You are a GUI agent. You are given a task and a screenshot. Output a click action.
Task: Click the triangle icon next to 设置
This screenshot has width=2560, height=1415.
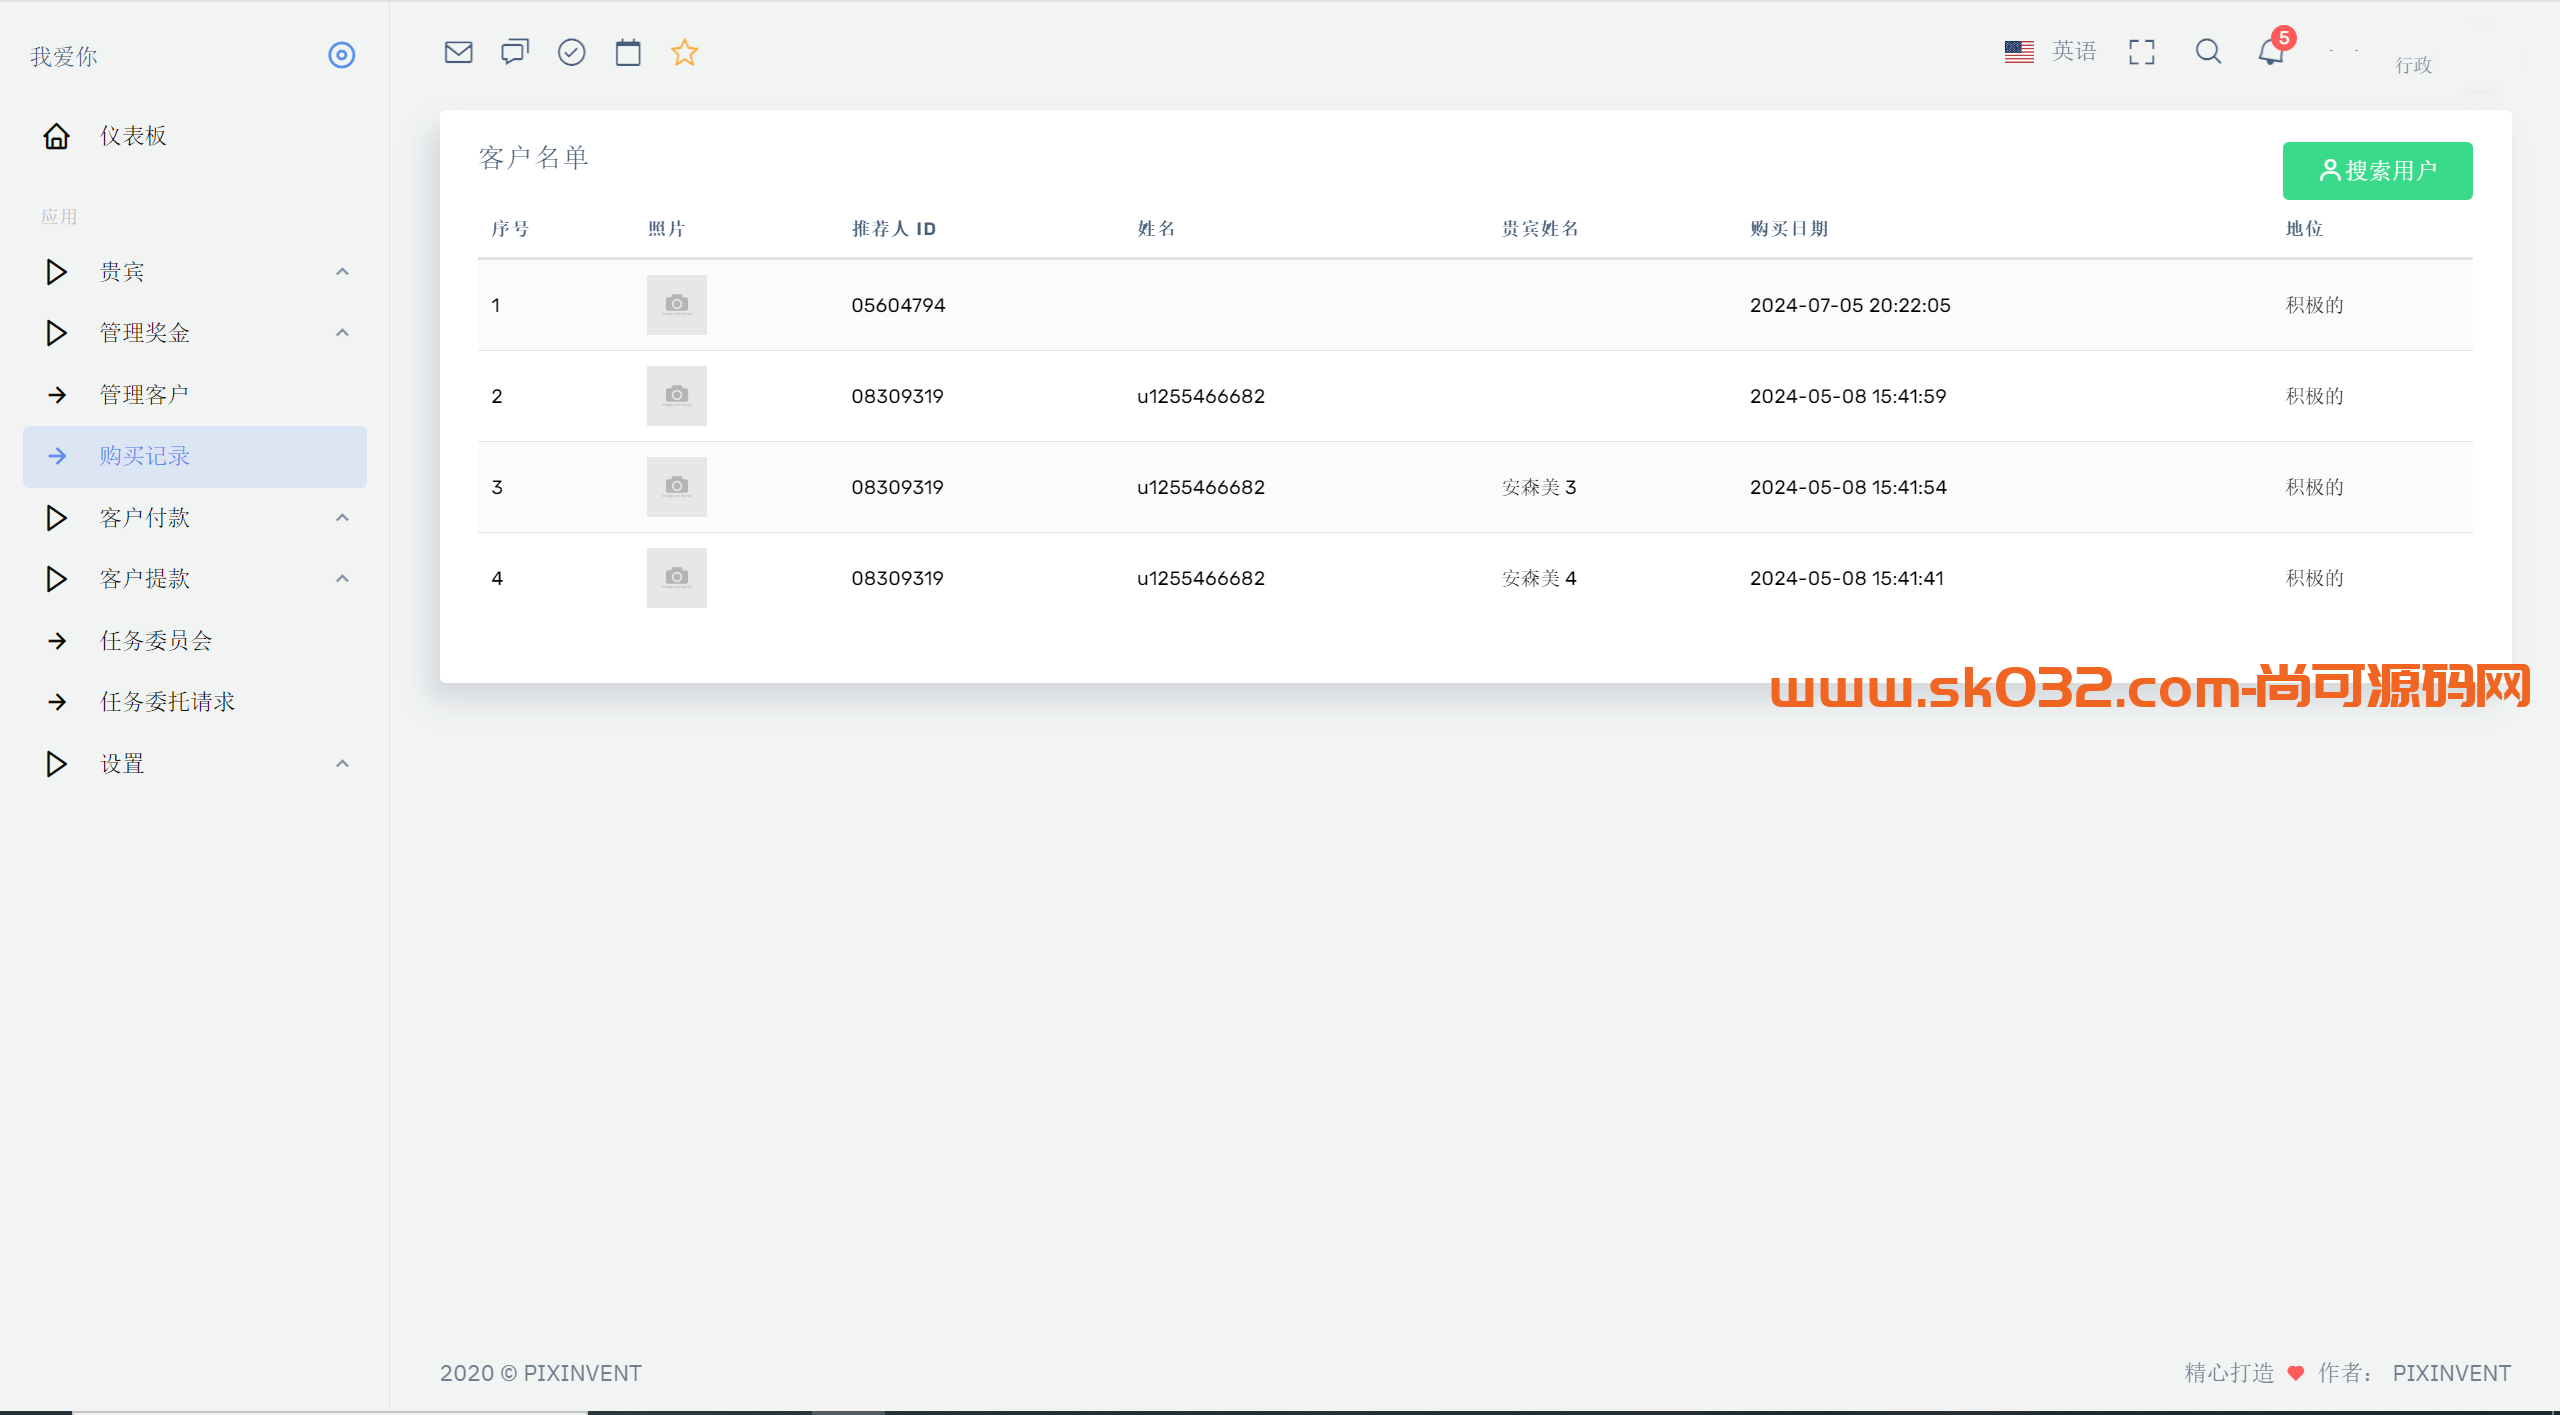click(x=56, y=764)
